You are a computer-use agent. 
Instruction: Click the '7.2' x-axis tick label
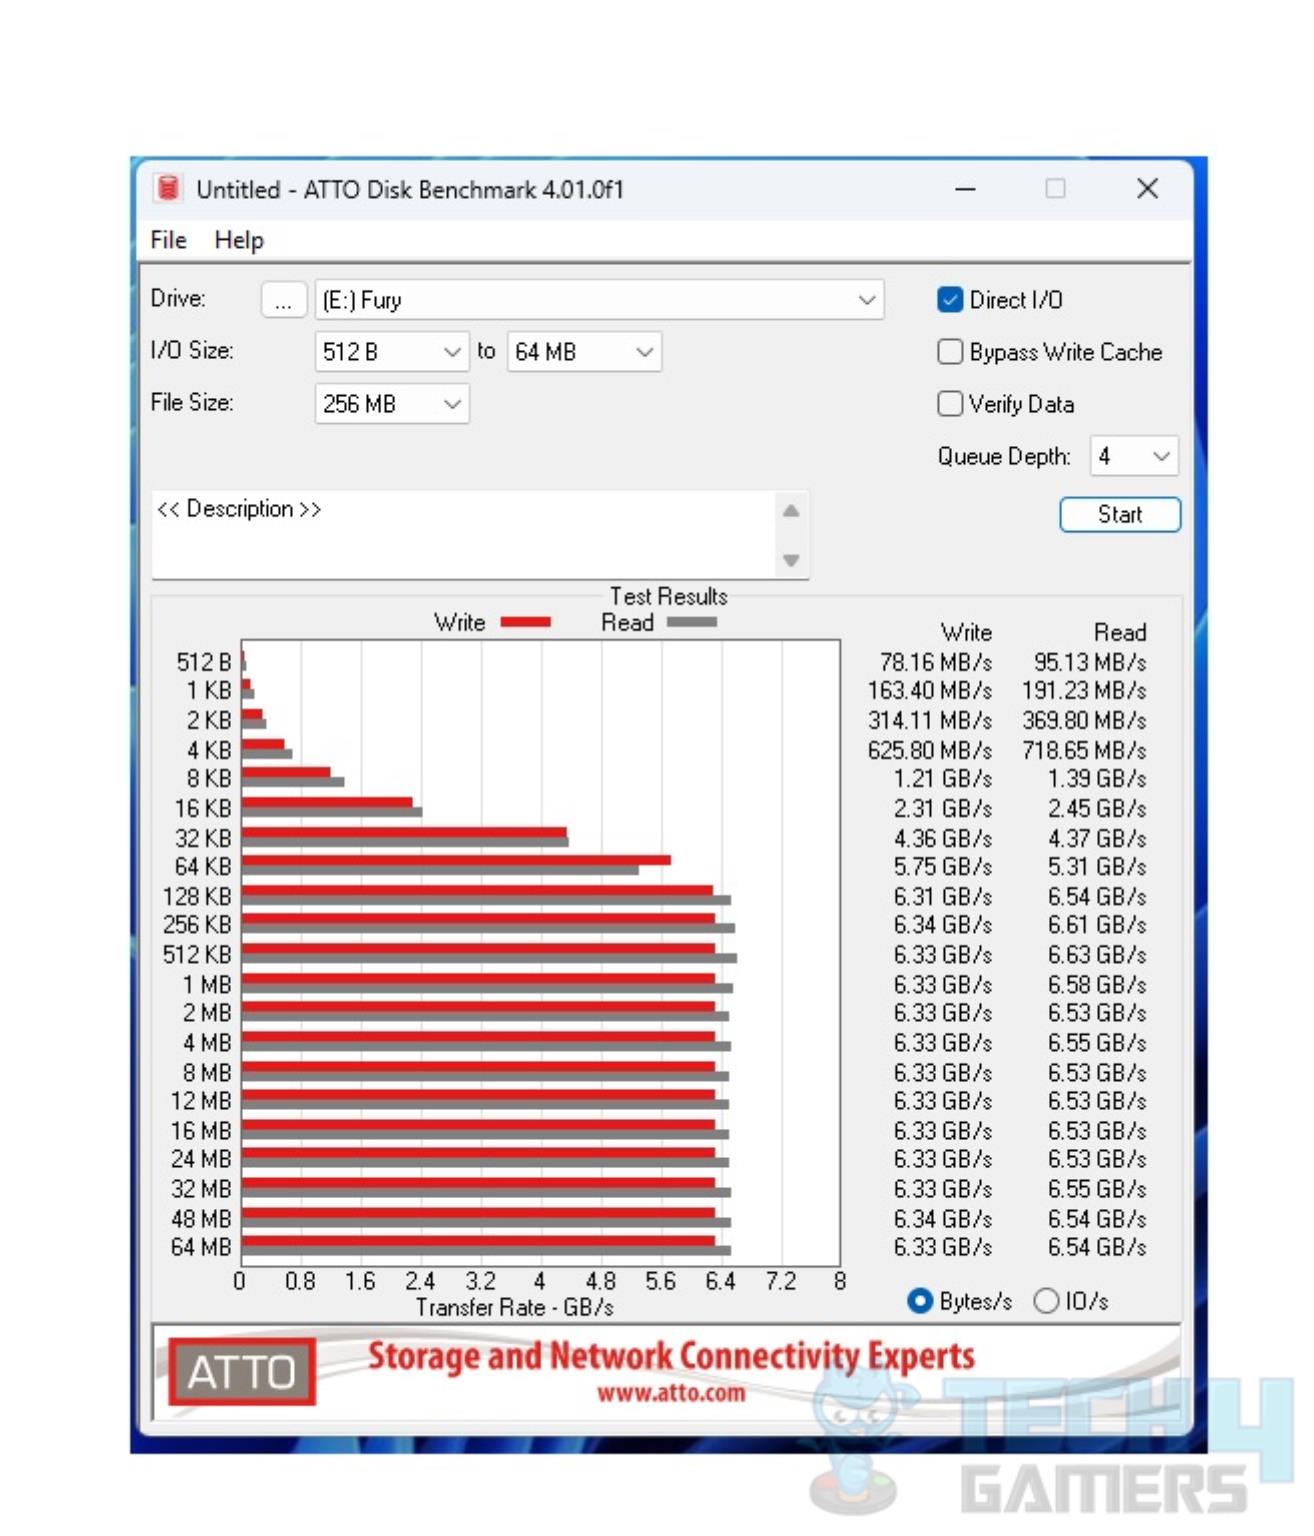[781, 1282]
